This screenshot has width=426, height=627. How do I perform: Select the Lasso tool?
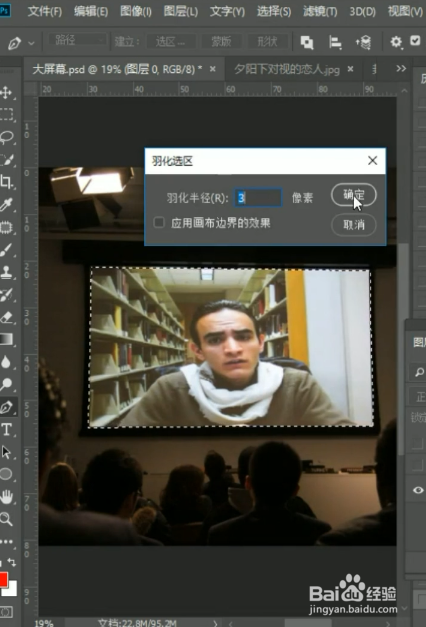pos(6,137)
